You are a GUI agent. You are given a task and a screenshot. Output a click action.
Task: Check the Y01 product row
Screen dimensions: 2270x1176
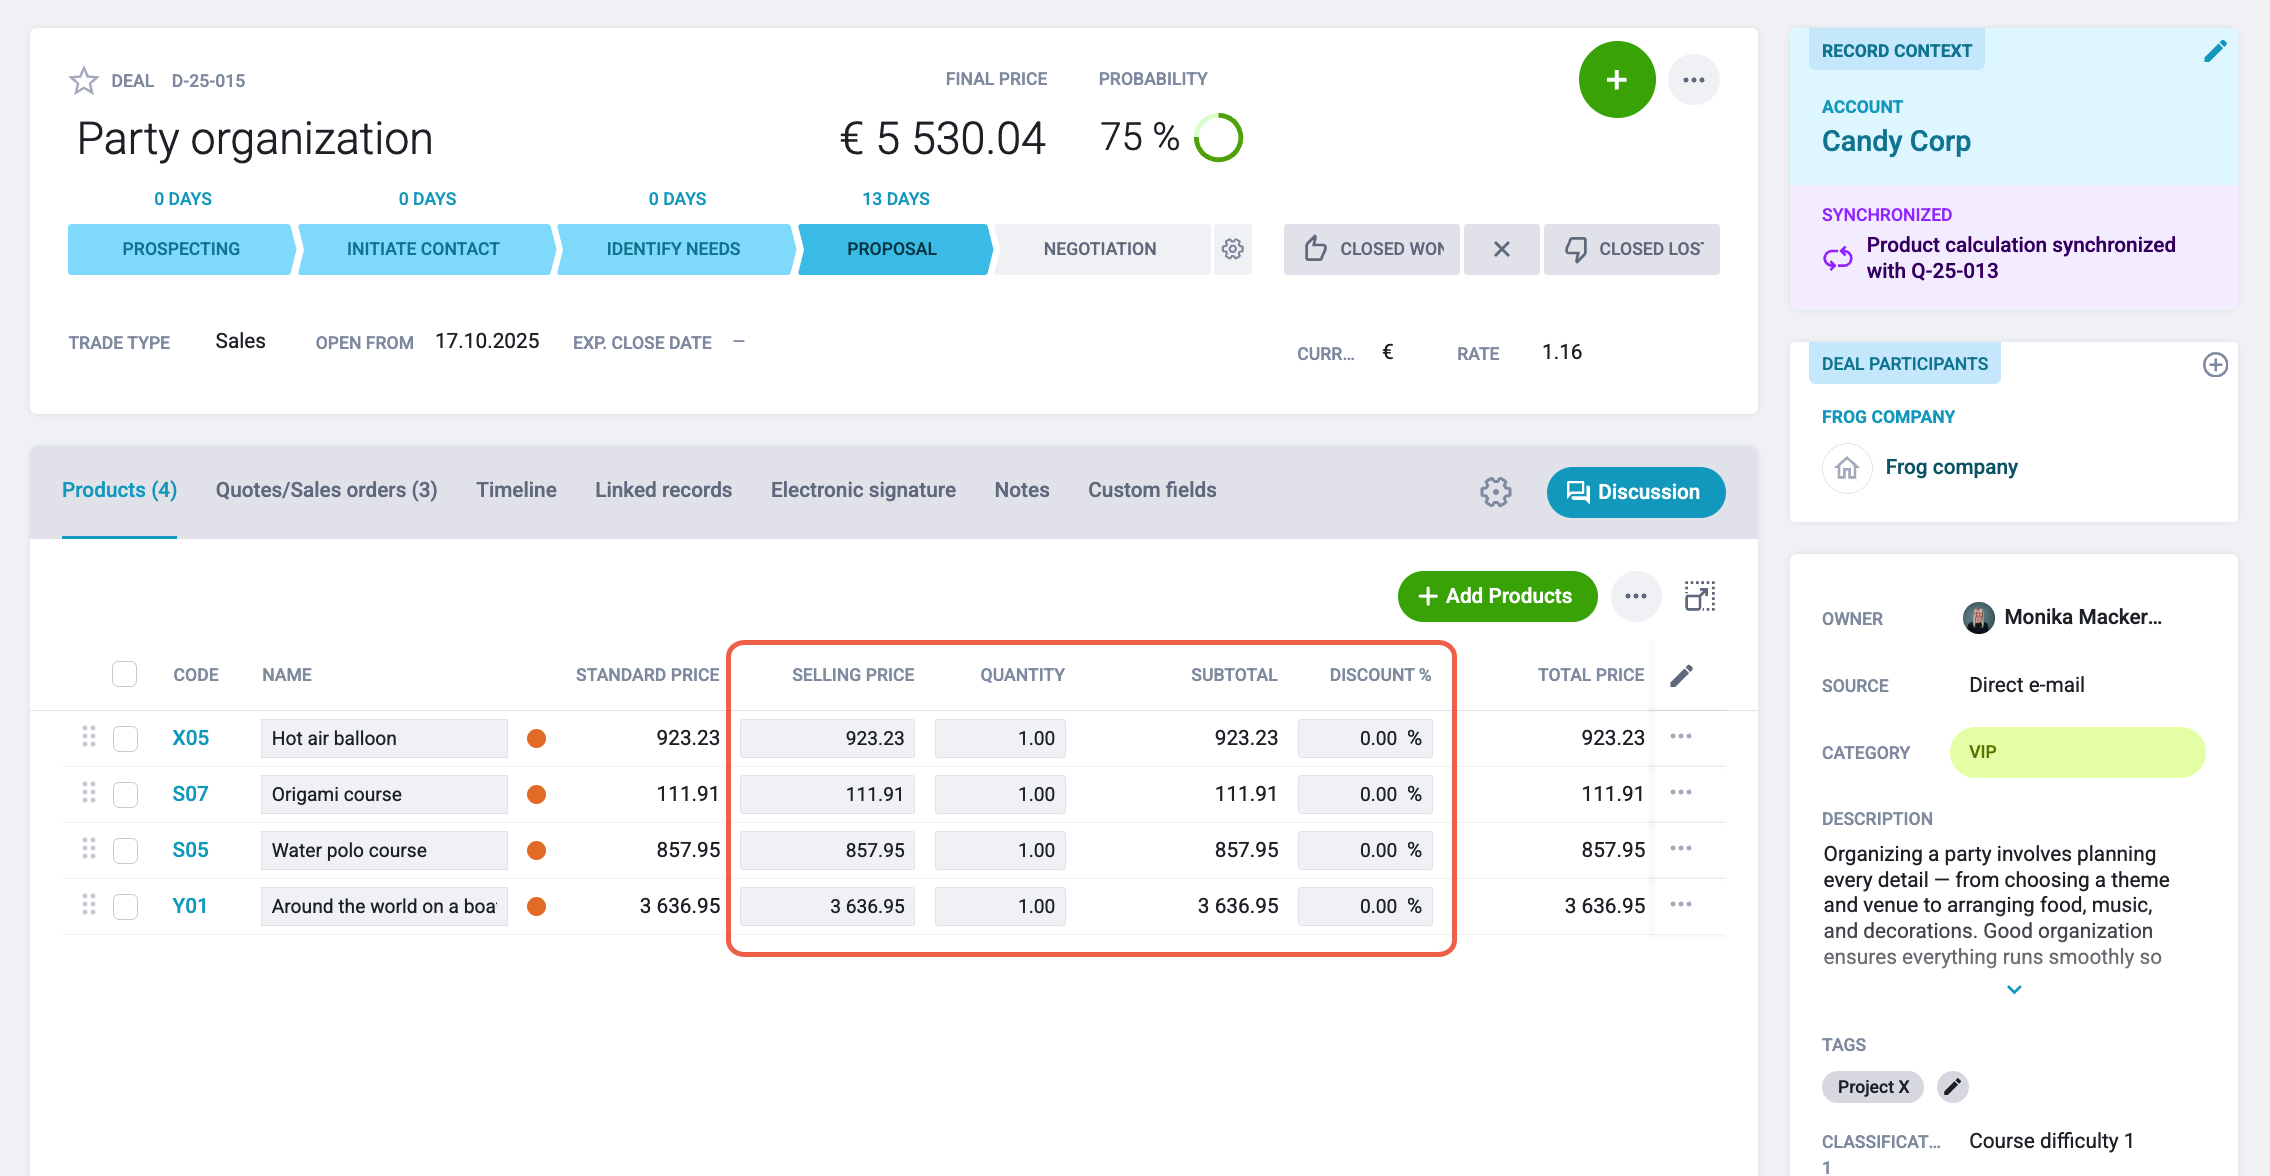(x=125, y=907)
